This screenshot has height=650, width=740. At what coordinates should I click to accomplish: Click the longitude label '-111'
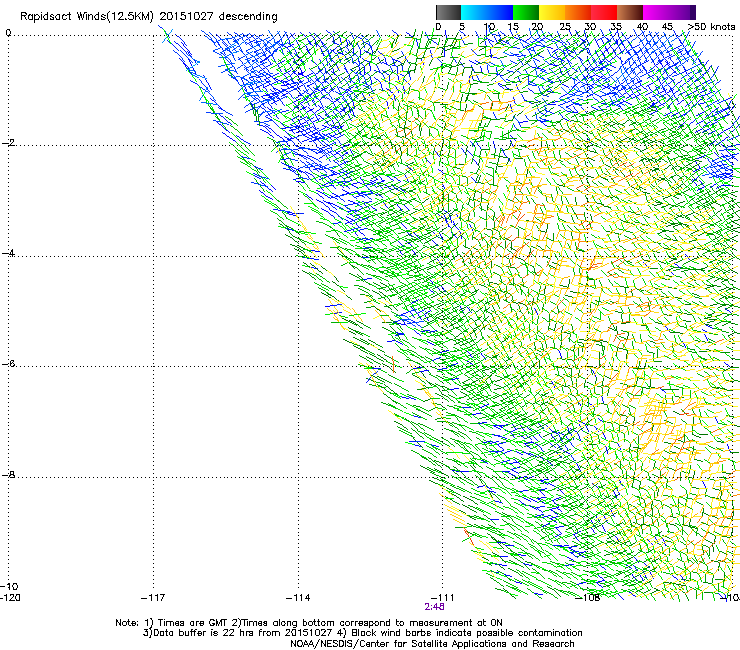pos(443,598)
